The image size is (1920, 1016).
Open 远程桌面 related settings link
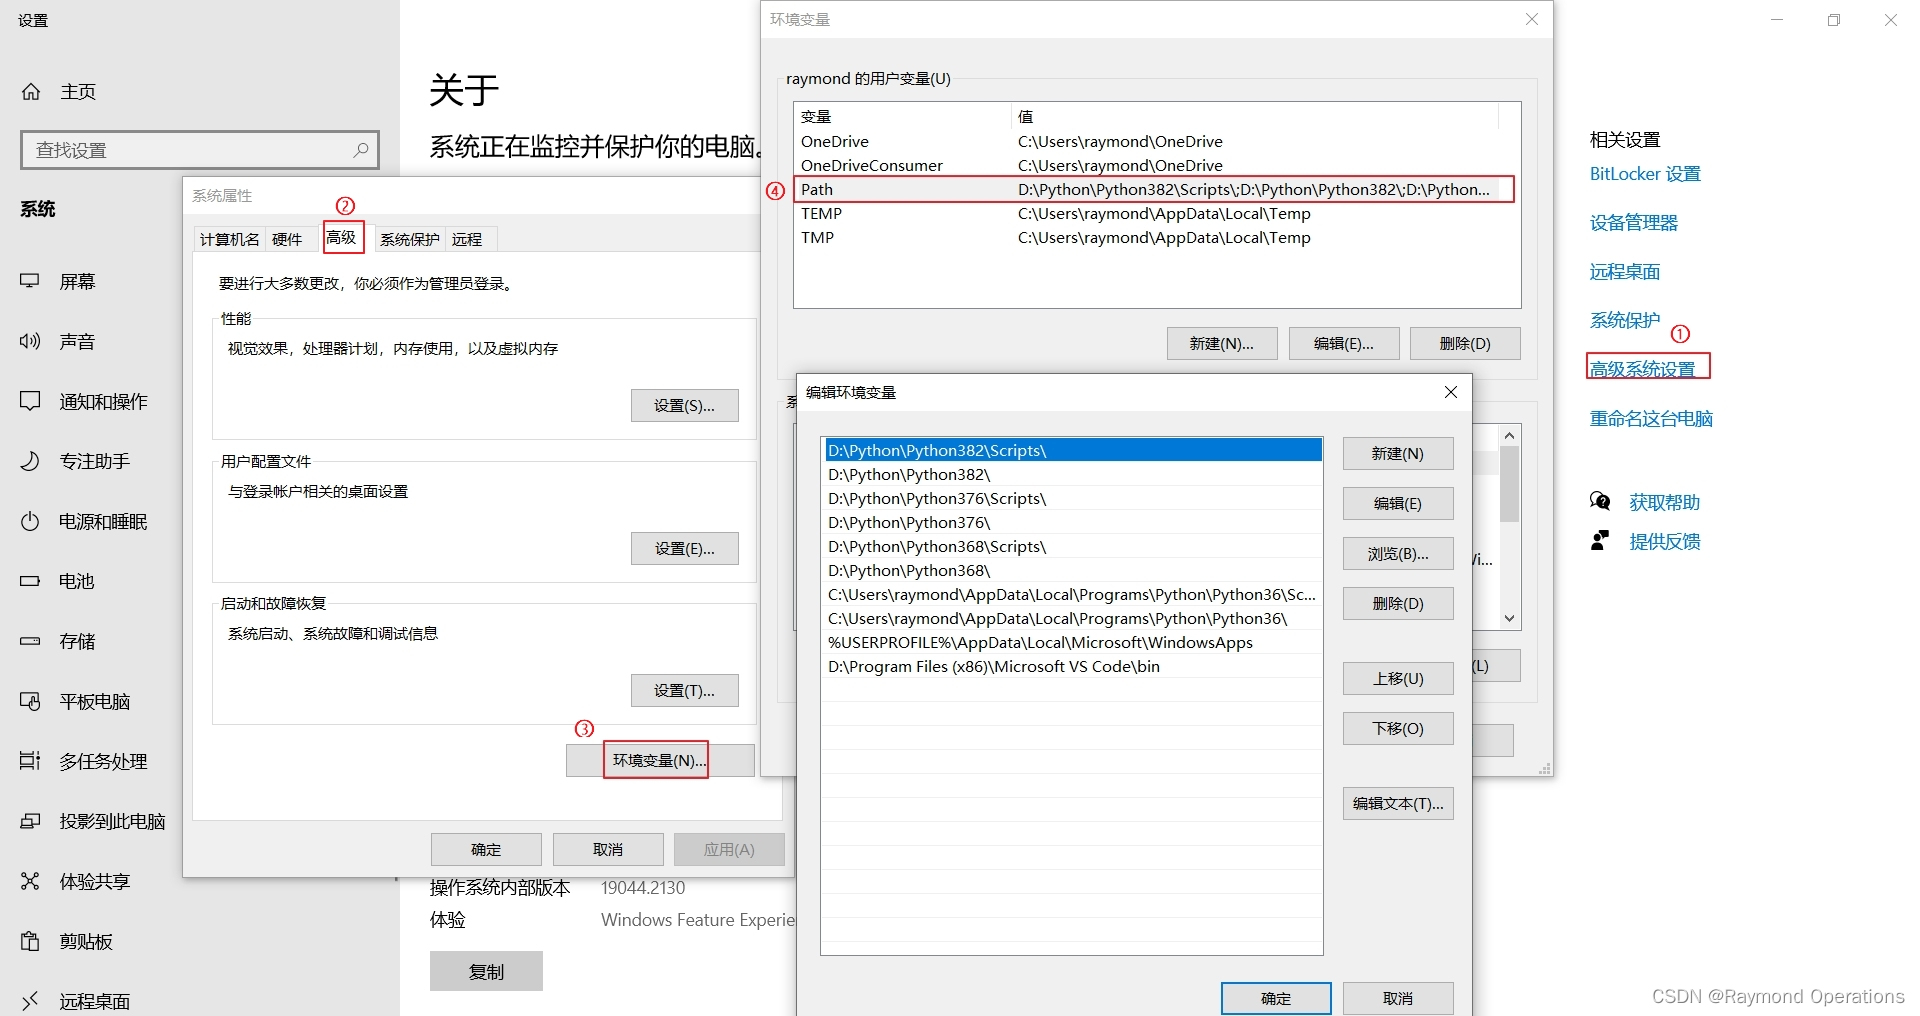(x=1625, y=272)
